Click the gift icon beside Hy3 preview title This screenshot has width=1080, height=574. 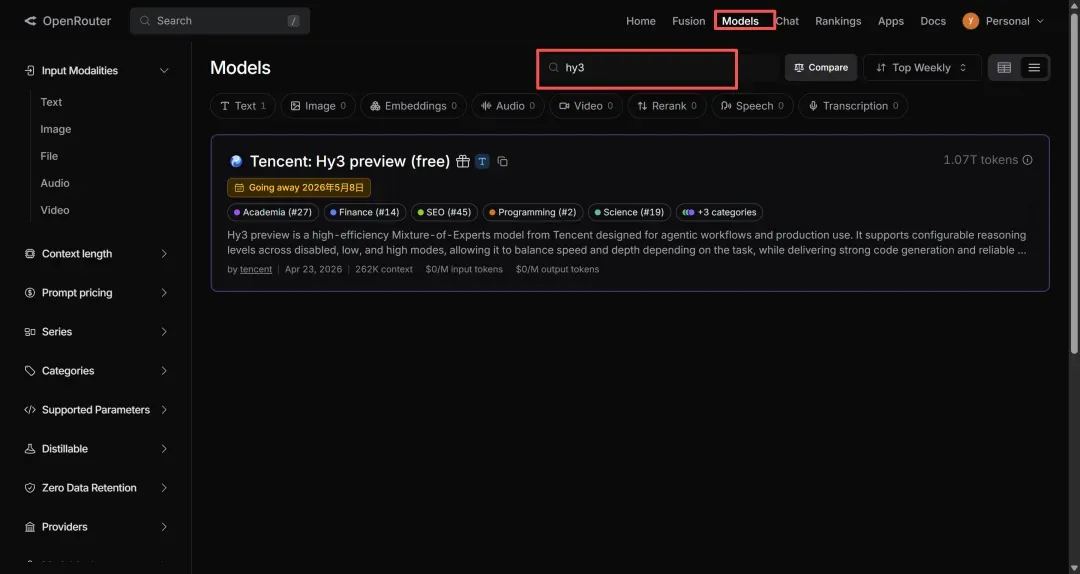(x=463, y=161)
